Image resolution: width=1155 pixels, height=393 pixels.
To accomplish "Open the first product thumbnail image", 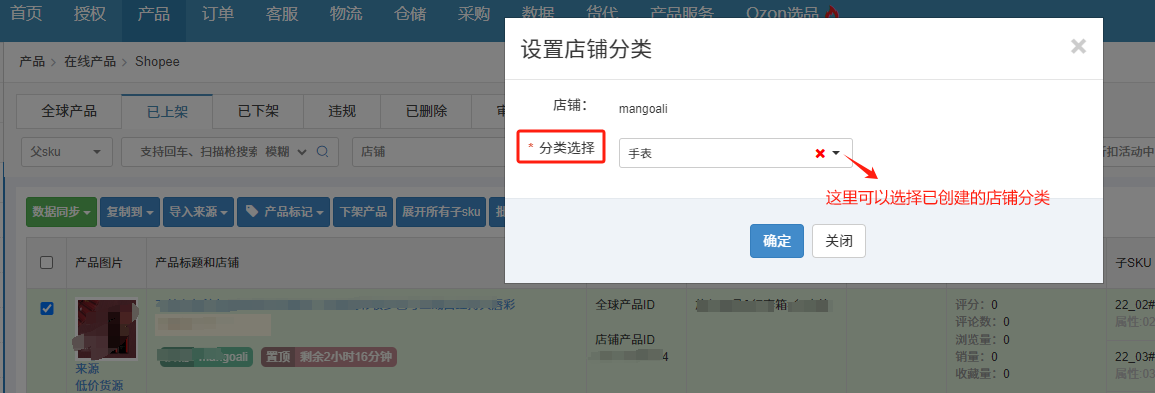I will pos(106,329).
